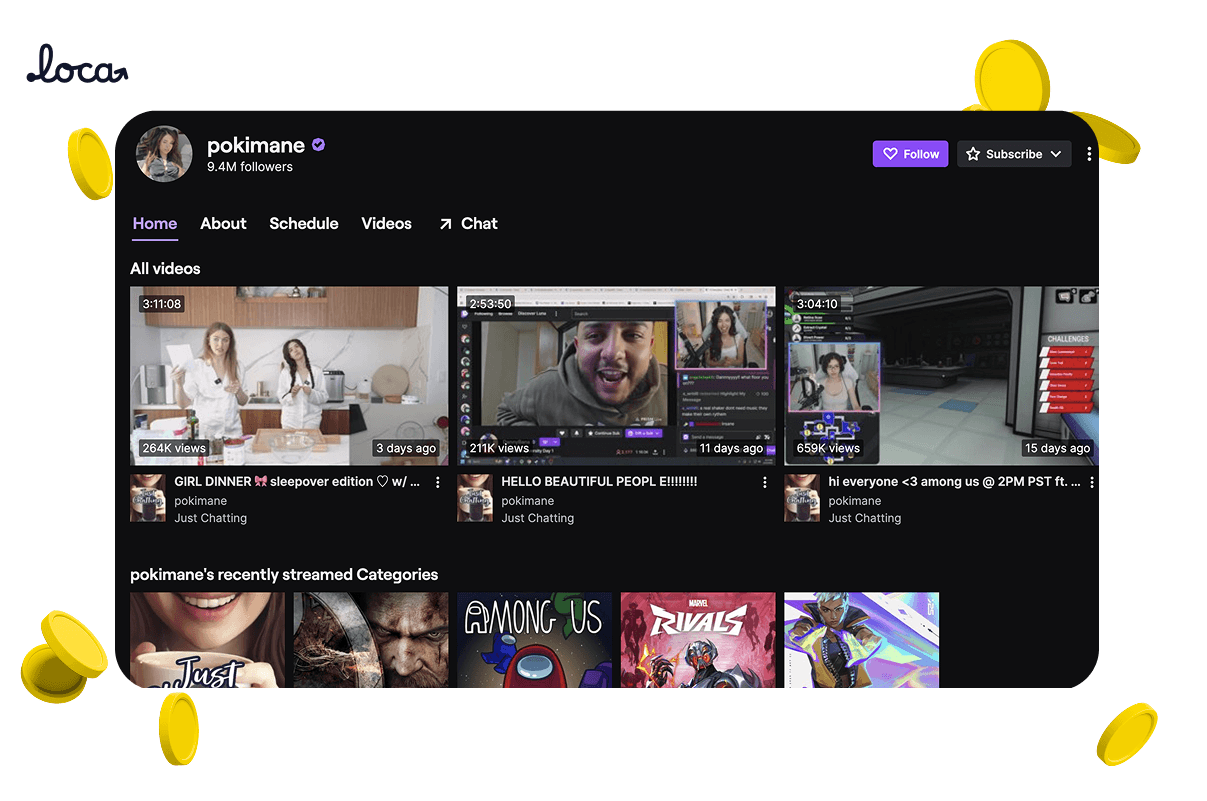1207x801 pixels.
Task: Click pokimane name under GIRL DINNER video
Action: pos(200,501)
